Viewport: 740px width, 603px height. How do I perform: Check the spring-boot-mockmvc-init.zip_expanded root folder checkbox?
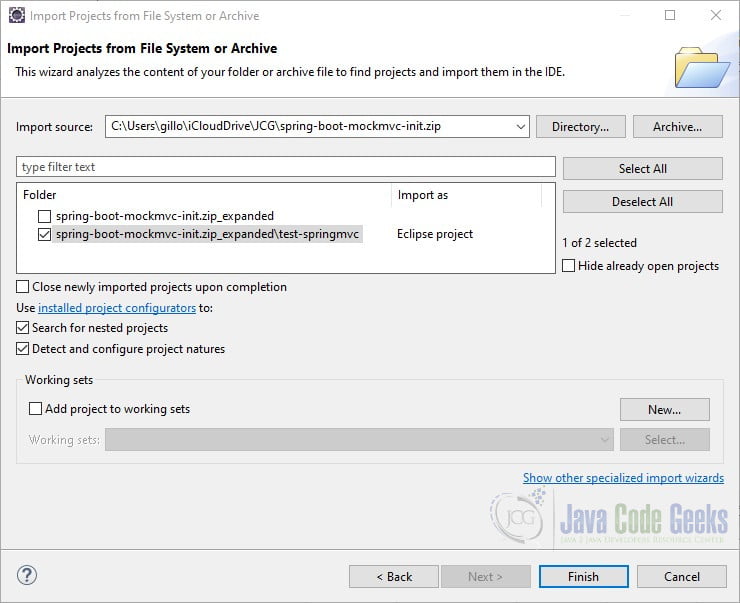tap(44, 216)
